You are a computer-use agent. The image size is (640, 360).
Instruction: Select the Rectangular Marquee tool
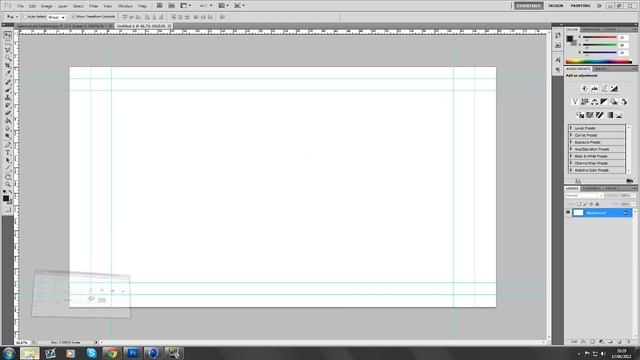pos(7,43)
